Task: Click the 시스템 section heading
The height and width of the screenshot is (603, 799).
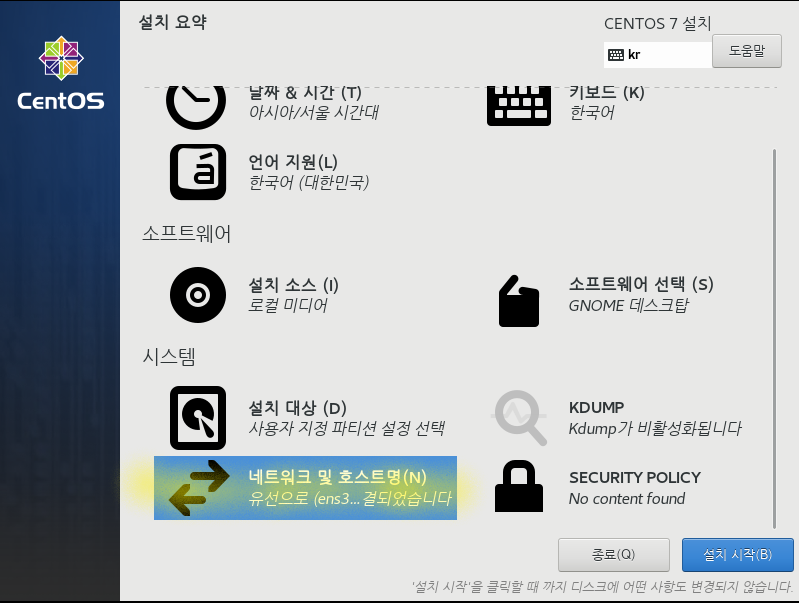Action: click(x=169, y=356)
